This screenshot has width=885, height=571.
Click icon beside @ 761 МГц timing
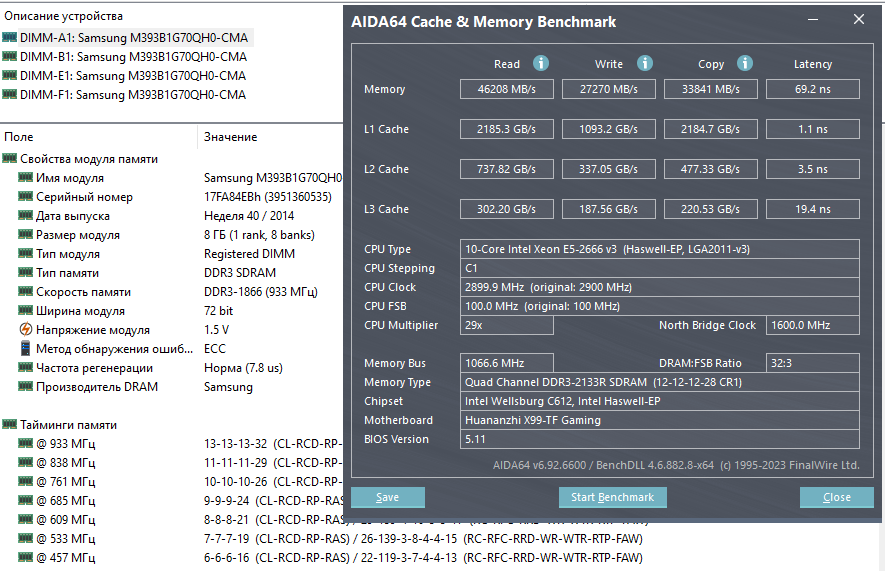point(25,481)
